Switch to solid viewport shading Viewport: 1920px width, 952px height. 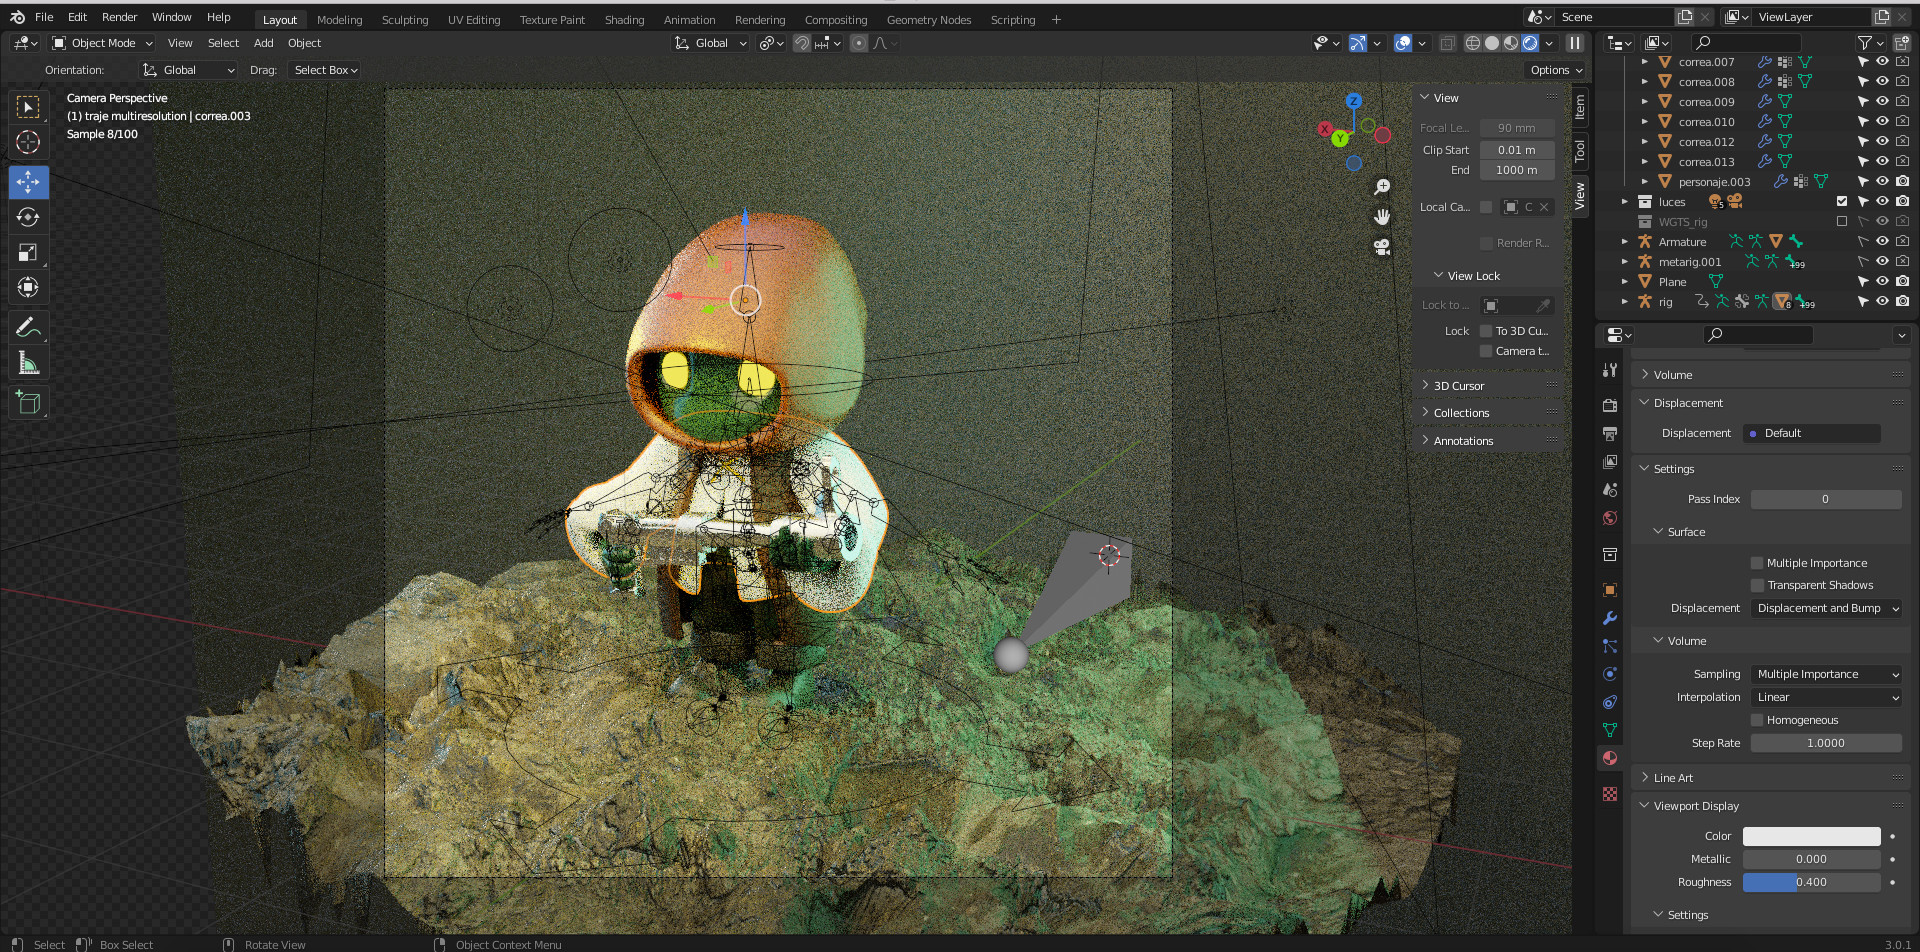point(1492,43)
